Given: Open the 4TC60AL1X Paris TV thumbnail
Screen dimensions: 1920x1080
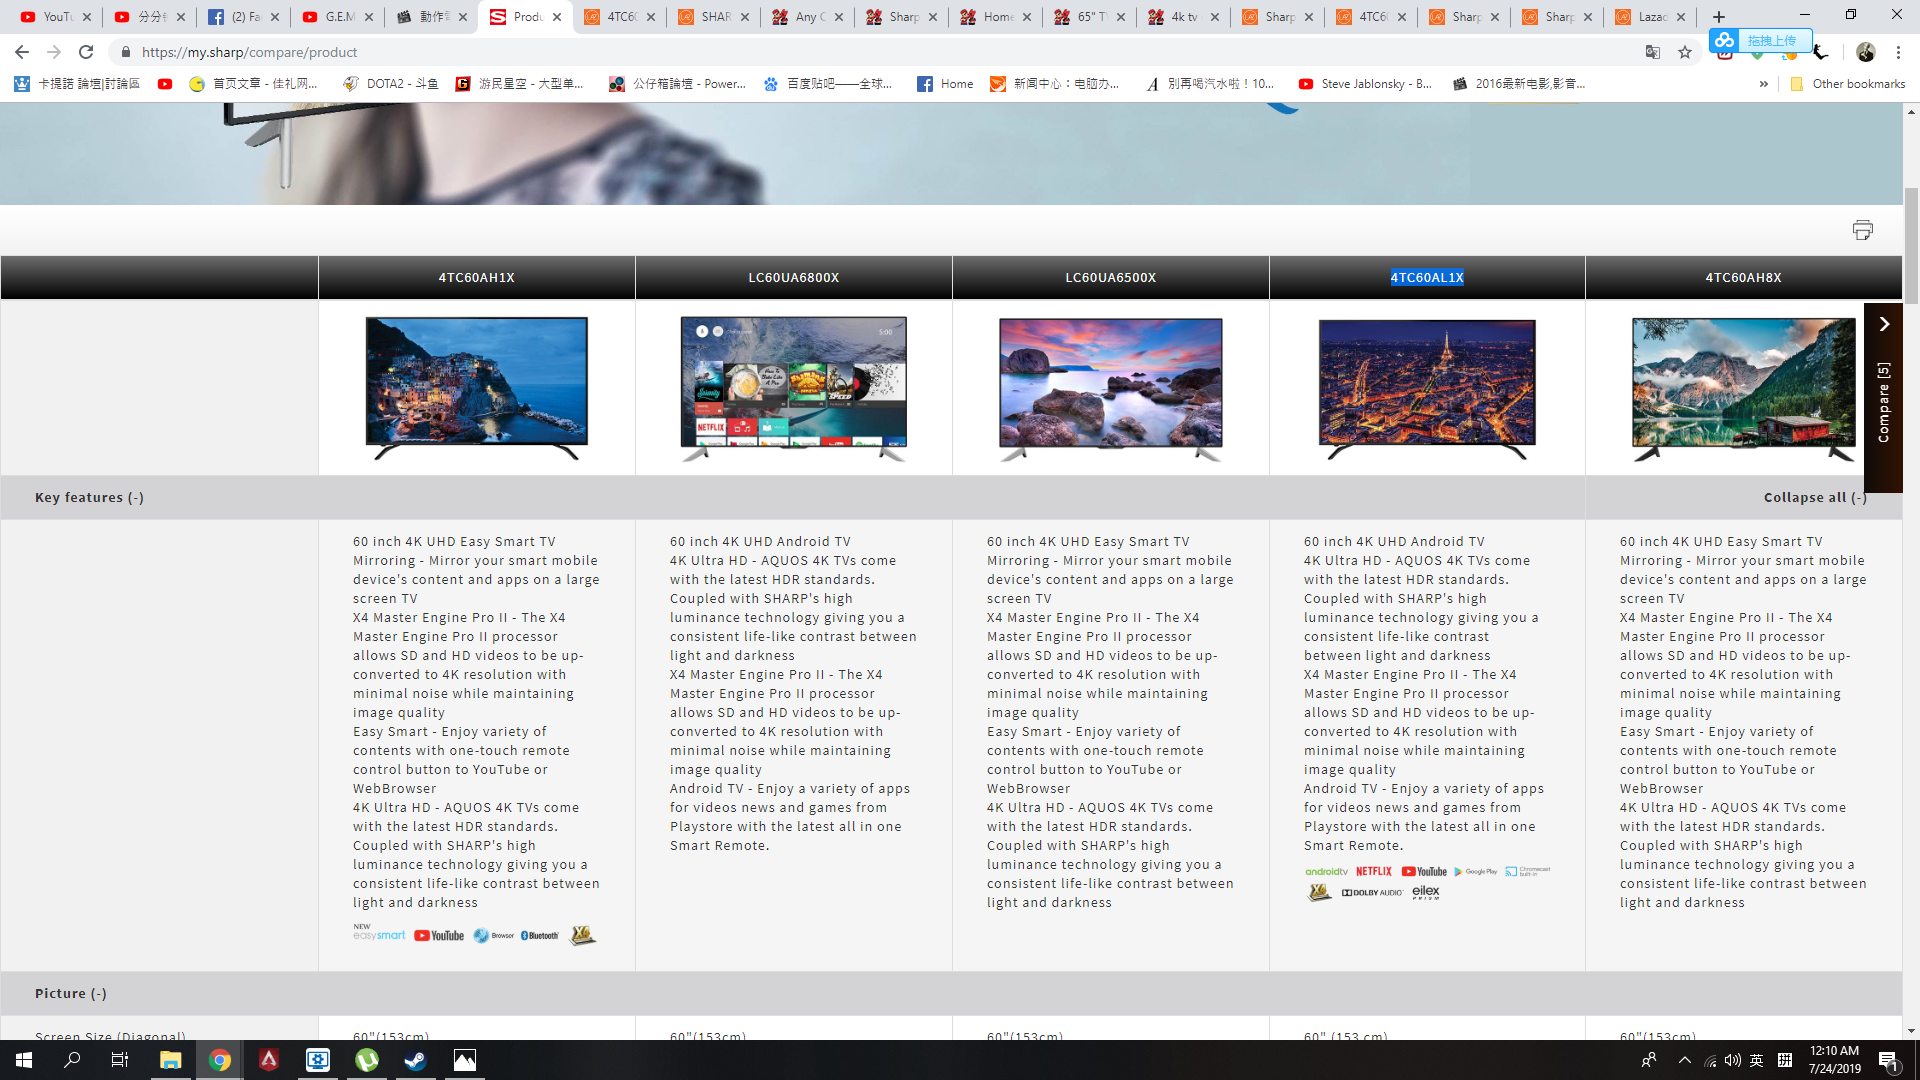Looking at the screenshot, I should [1427, 389].
